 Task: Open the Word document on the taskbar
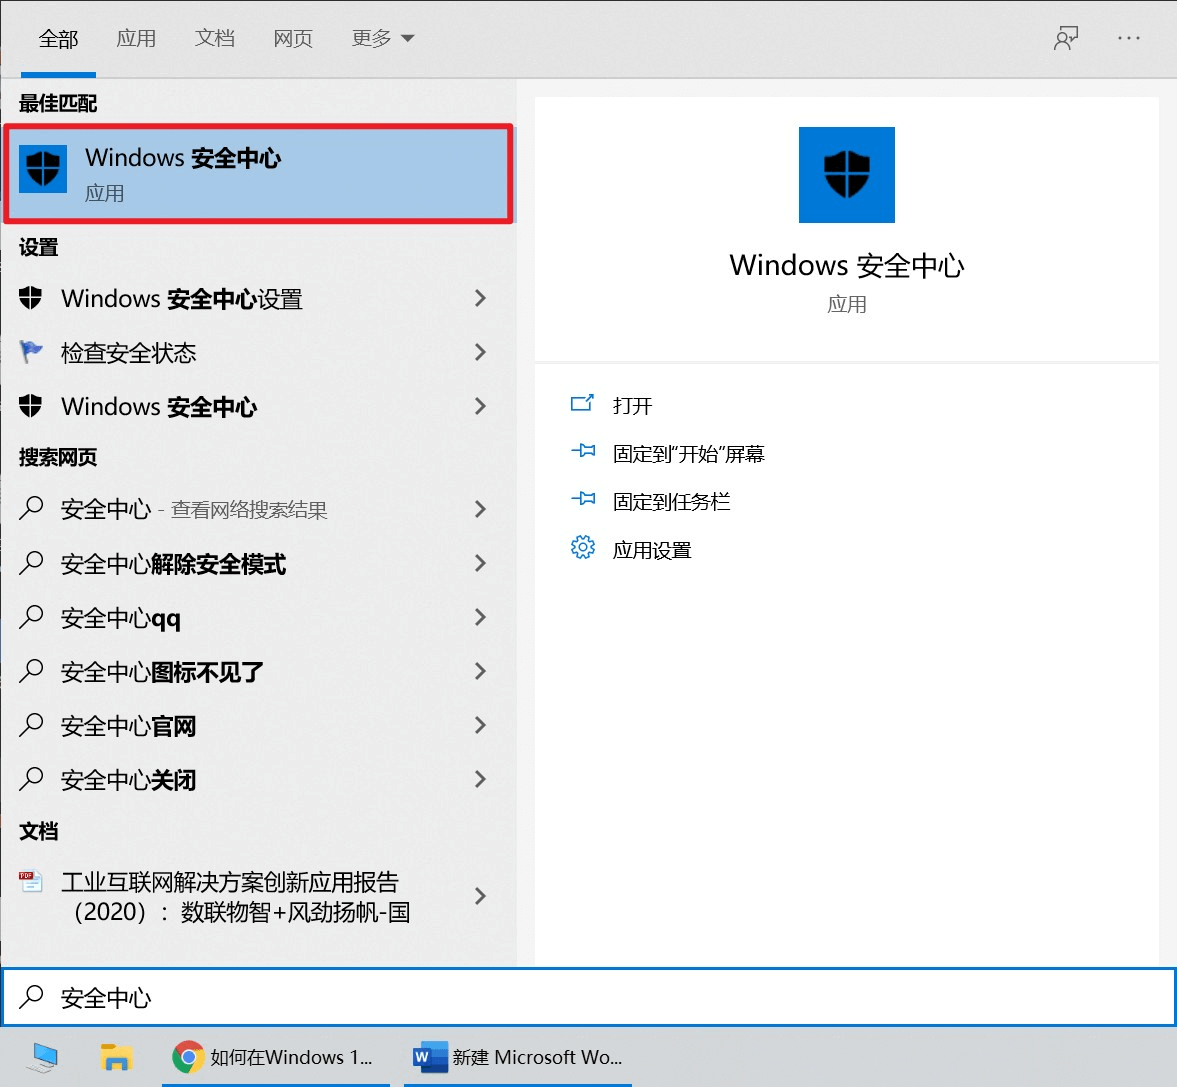[428, 1057]
